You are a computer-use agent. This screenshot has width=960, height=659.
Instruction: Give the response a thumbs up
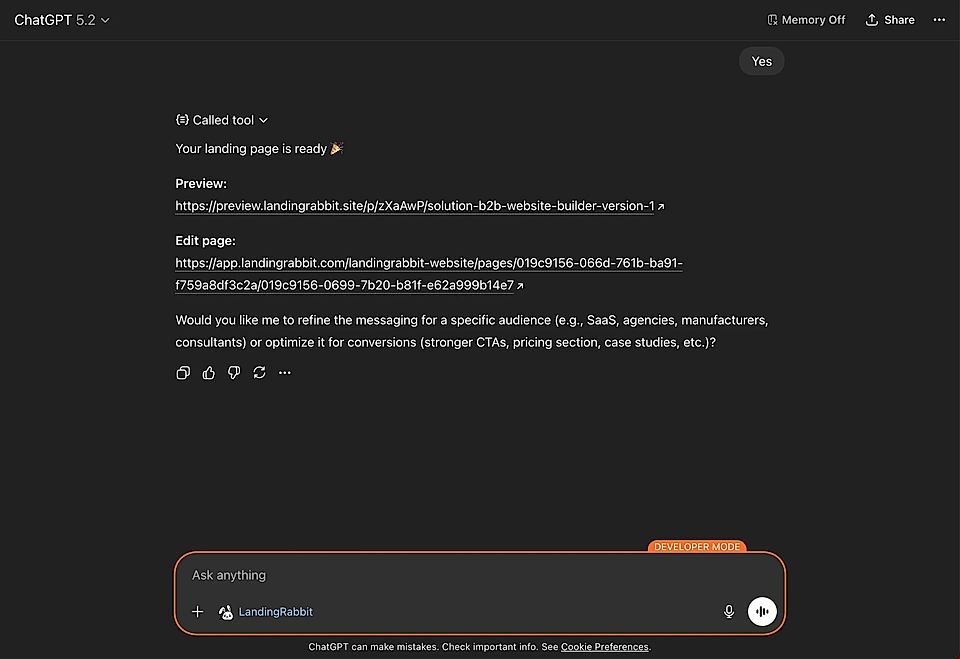208,372
